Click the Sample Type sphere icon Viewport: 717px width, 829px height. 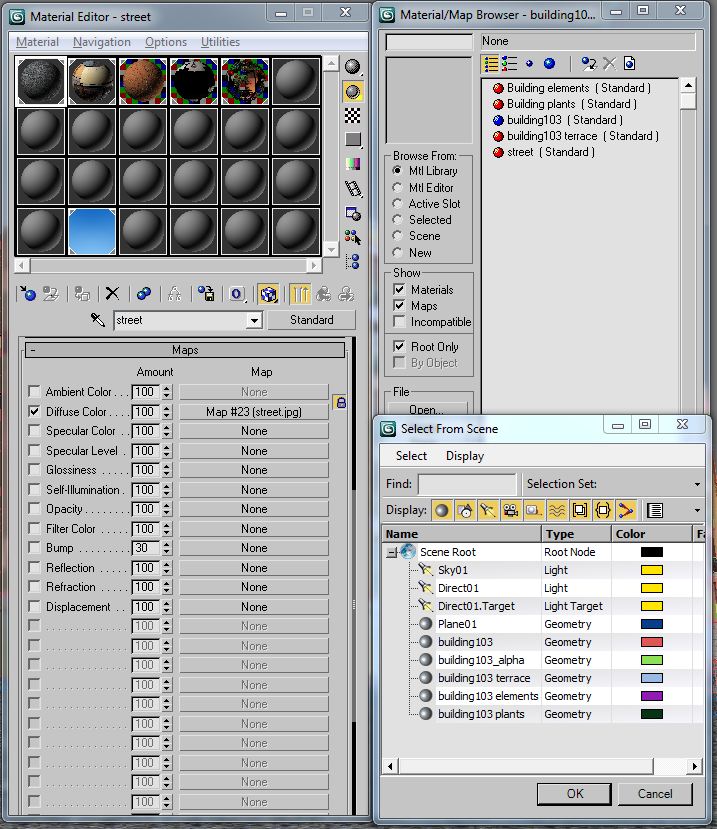pyautogui.click(x=353, y=67)
